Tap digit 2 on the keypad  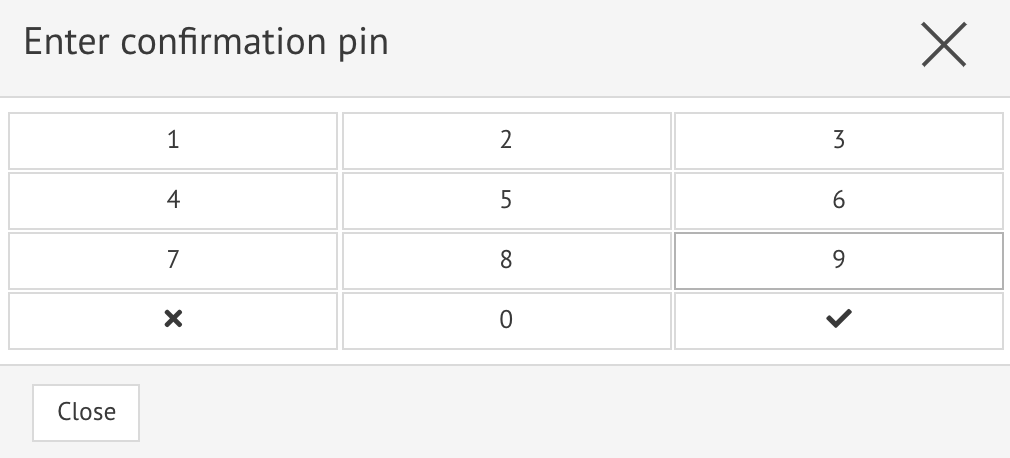coord(506,140)
